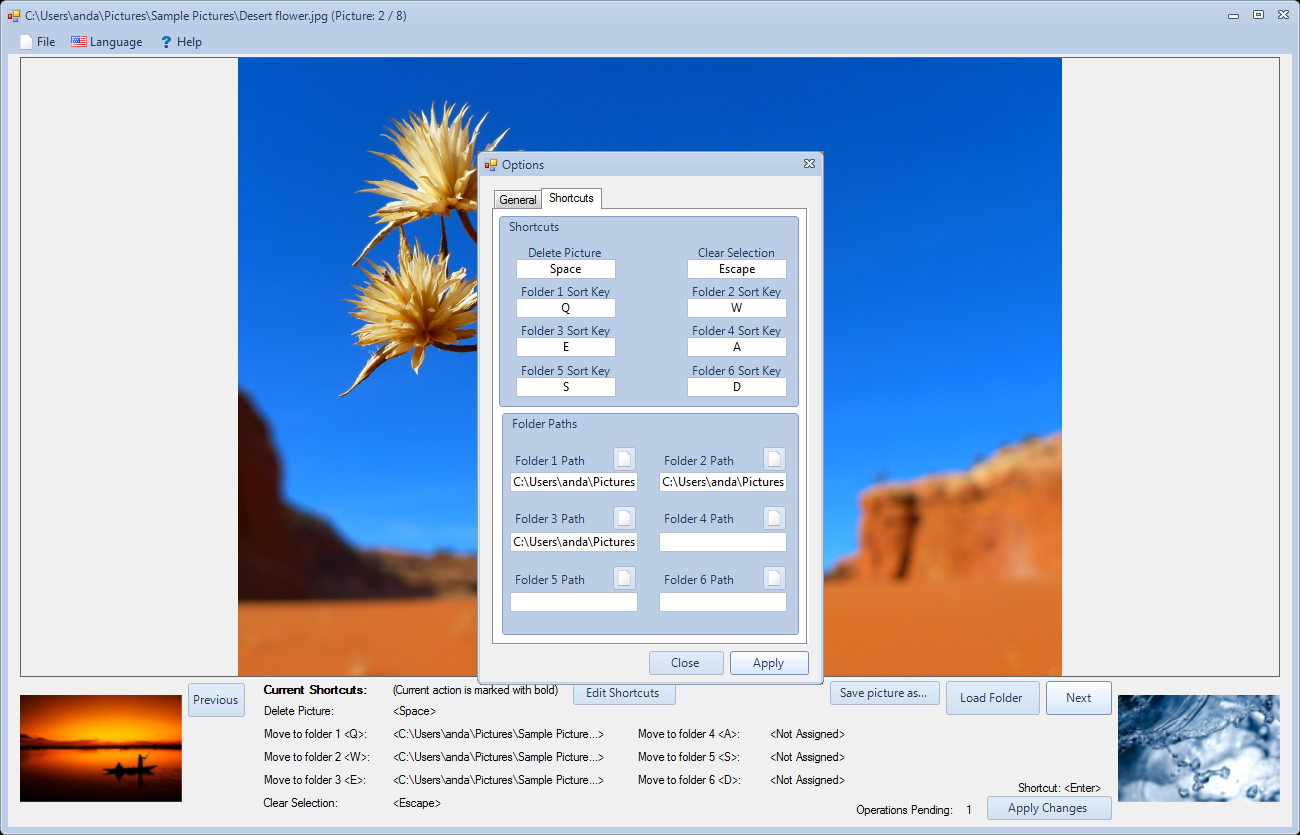Open the Language menu

click(x=106, y=42)
